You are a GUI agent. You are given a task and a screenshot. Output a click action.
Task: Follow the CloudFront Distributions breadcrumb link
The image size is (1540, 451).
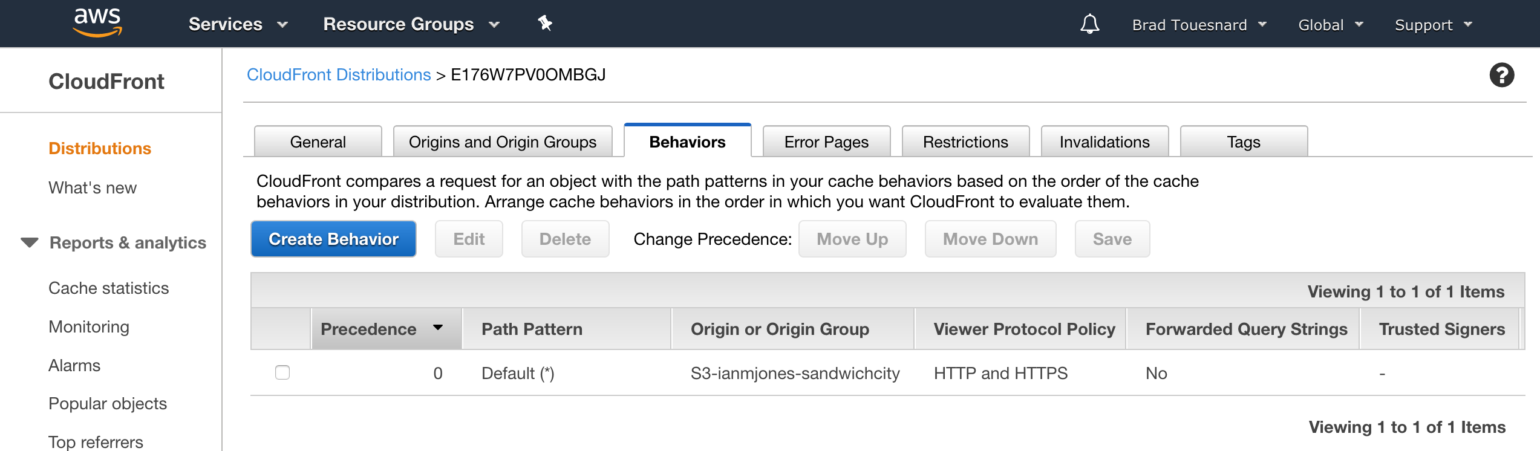(x=339, y=75)
